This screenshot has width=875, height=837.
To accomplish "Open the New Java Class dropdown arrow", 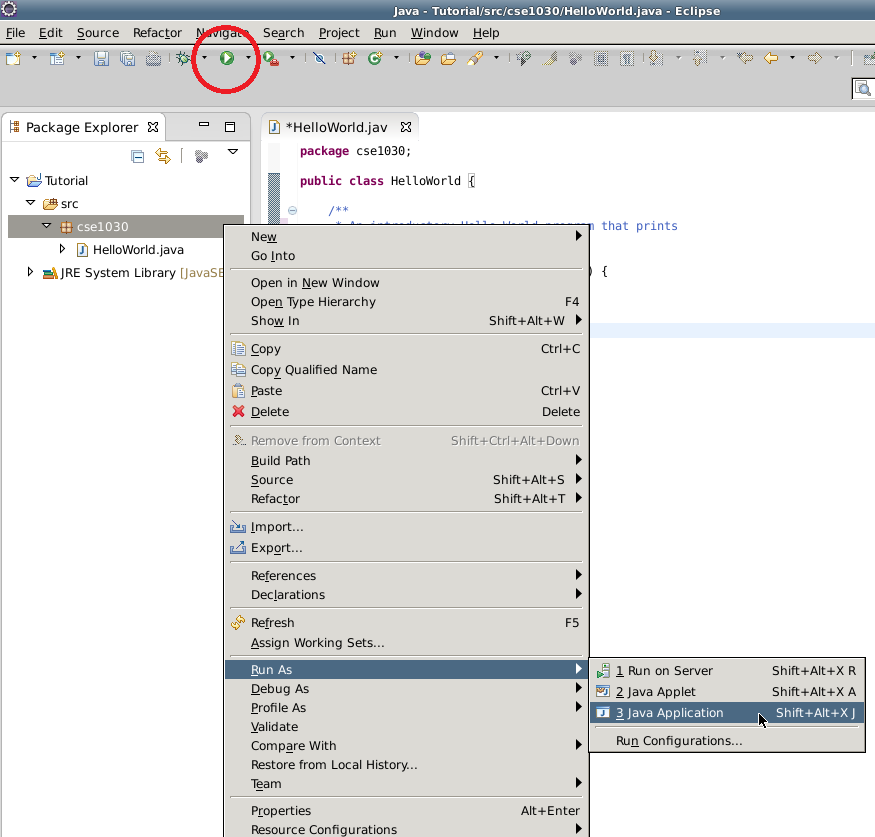I will tap(396, 57).
